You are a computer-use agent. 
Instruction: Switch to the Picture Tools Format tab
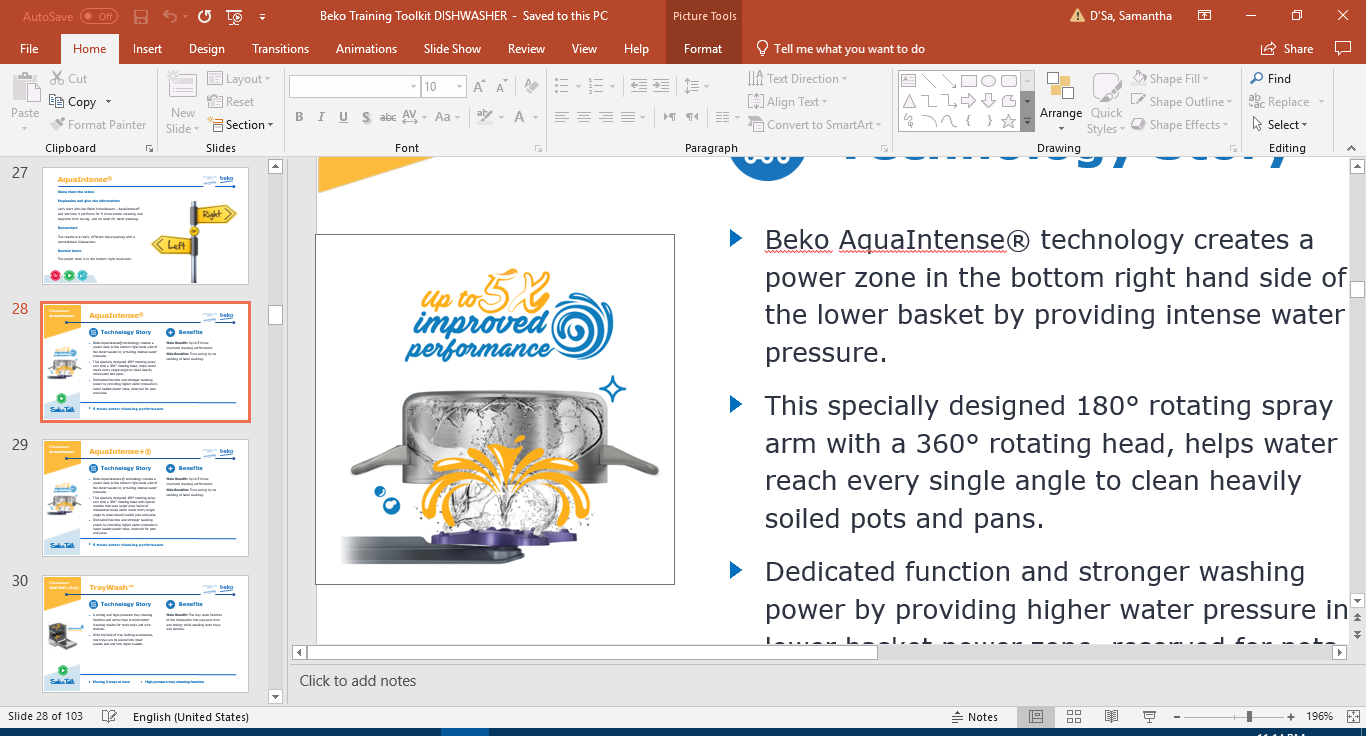point(703,49)
